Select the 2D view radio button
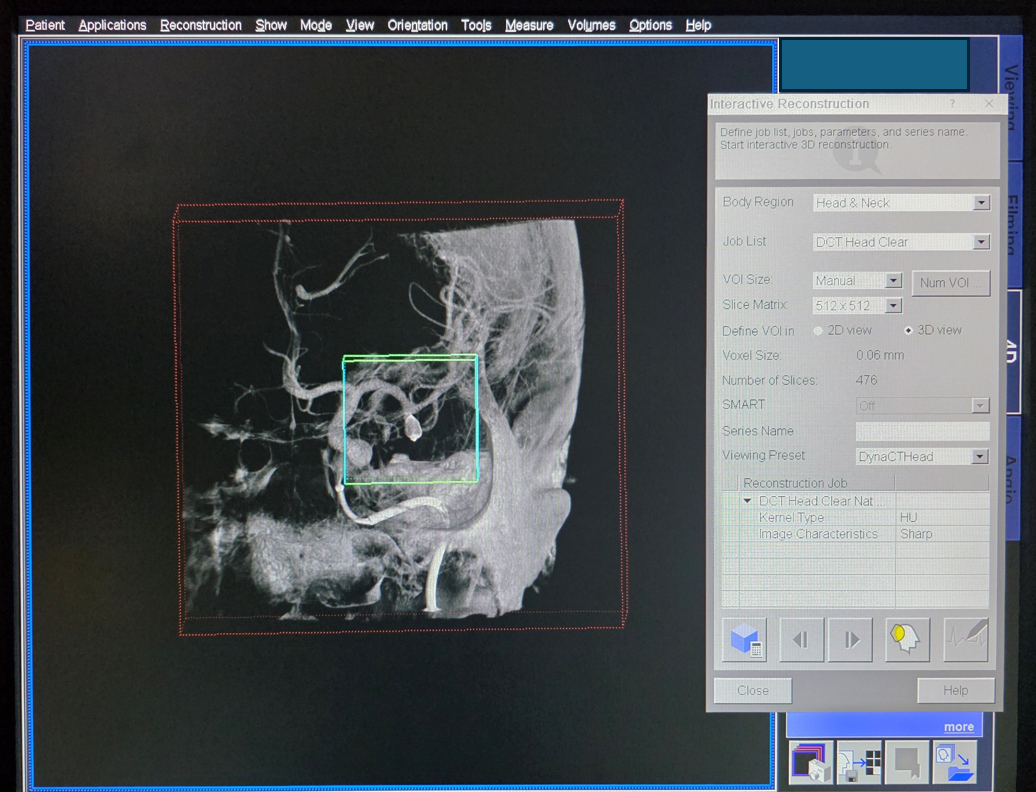This screenshot has height=792, width=1036. [819, 331]
